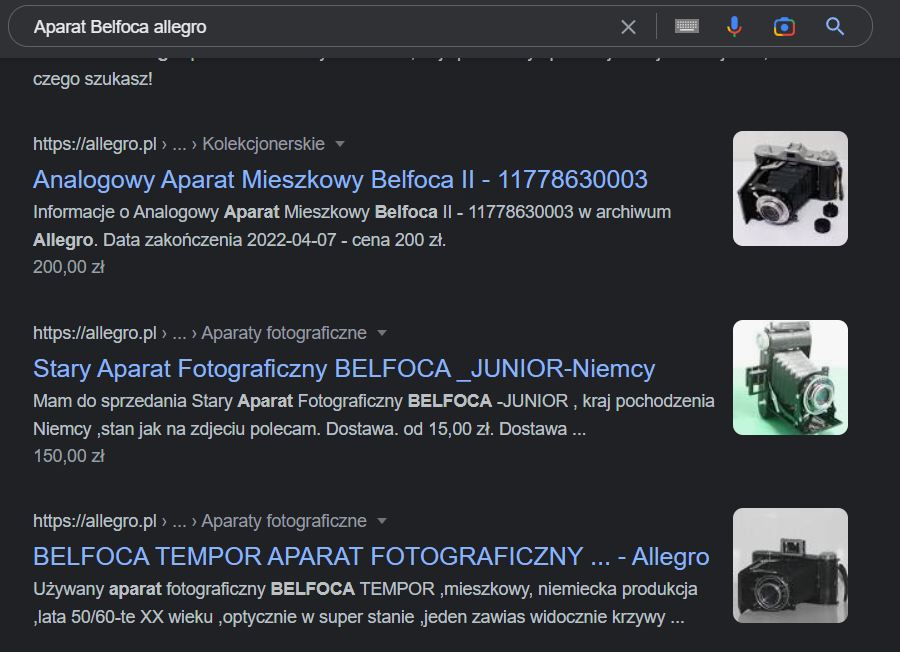This screenshot has height=652, width=900.
Task: Open 'BELFOCA TEMPOR APARAT FOTOGRAFICZNY' Allegro link
Action: 371,556
